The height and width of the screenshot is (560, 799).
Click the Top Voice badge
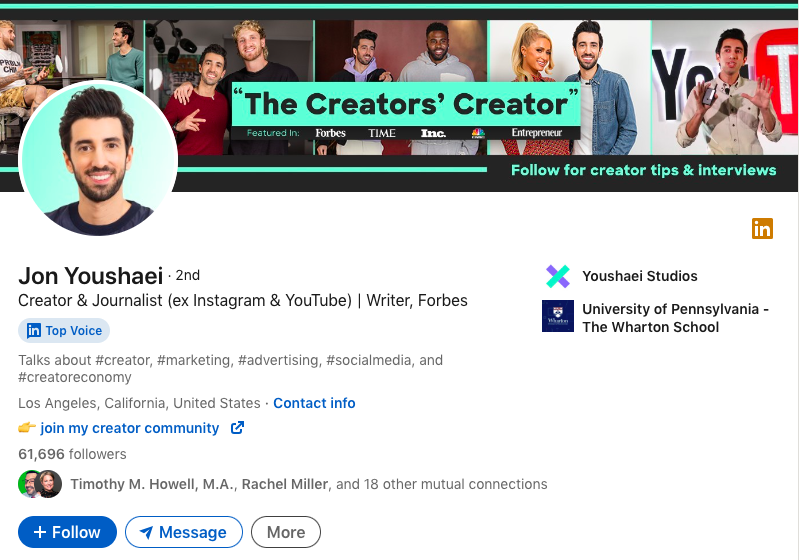(x=64, y=331)
